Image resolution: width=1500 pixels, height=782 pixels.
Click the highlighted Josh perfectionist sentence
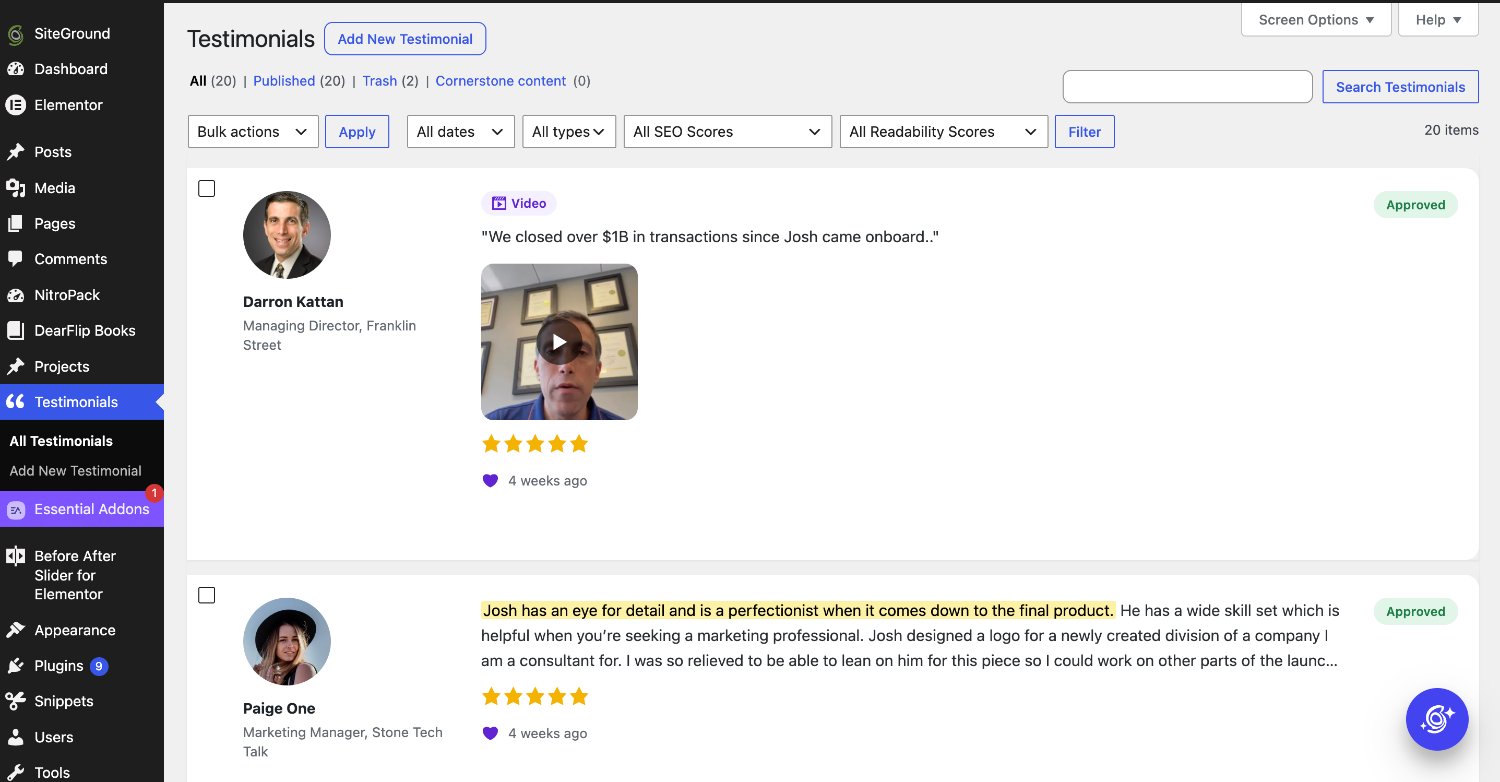tap(798, 610)
